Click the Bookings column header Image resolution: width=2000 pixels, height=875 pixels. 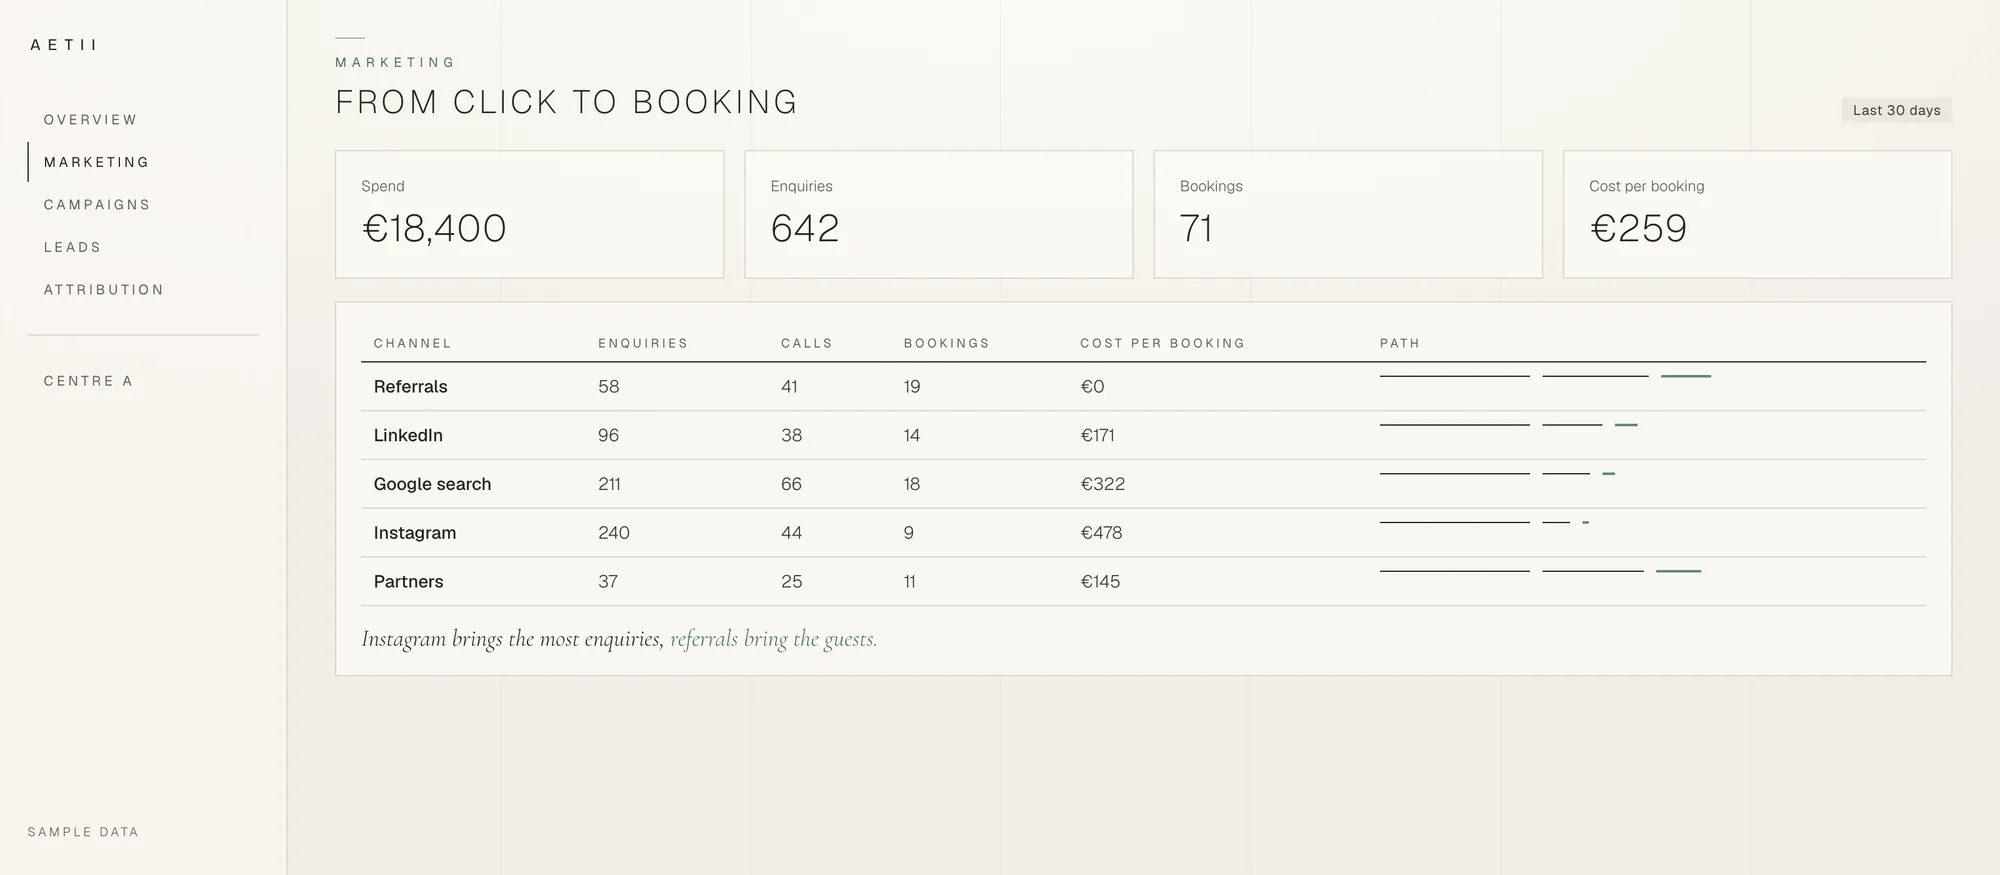pyautogui.click(x=947, y=343)
